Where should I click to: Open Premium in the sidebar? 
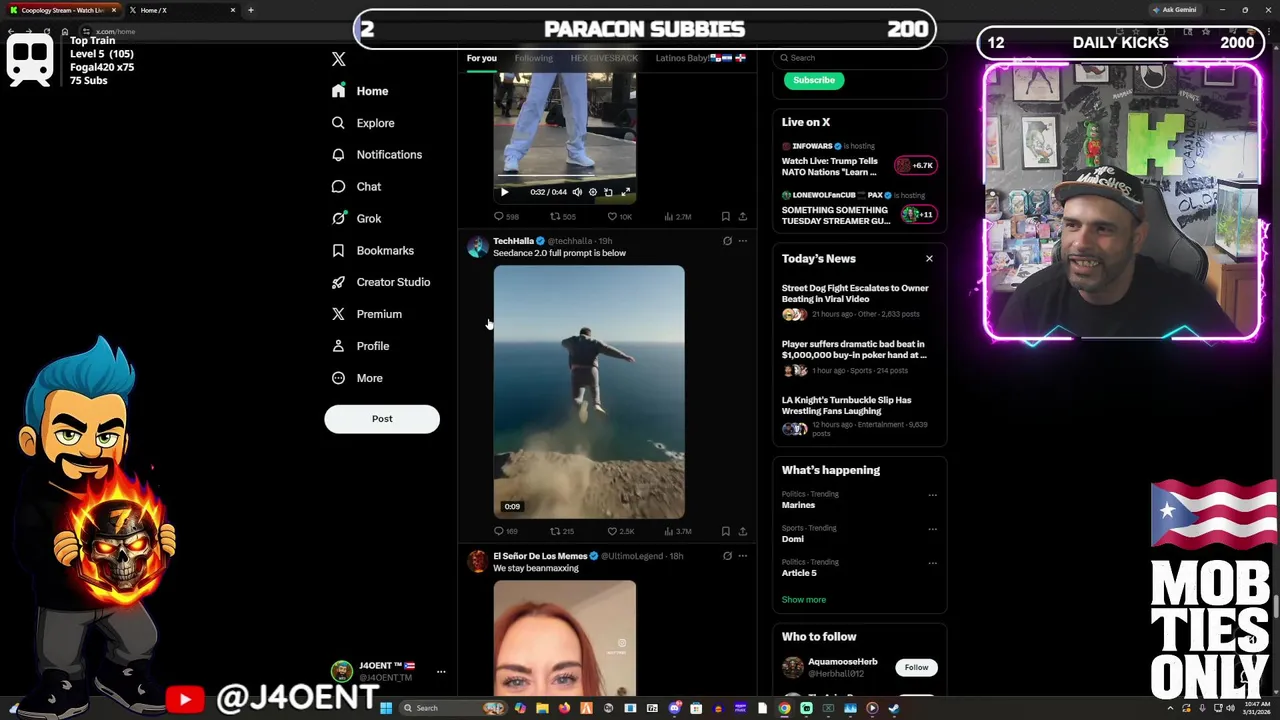pos(366,314)
